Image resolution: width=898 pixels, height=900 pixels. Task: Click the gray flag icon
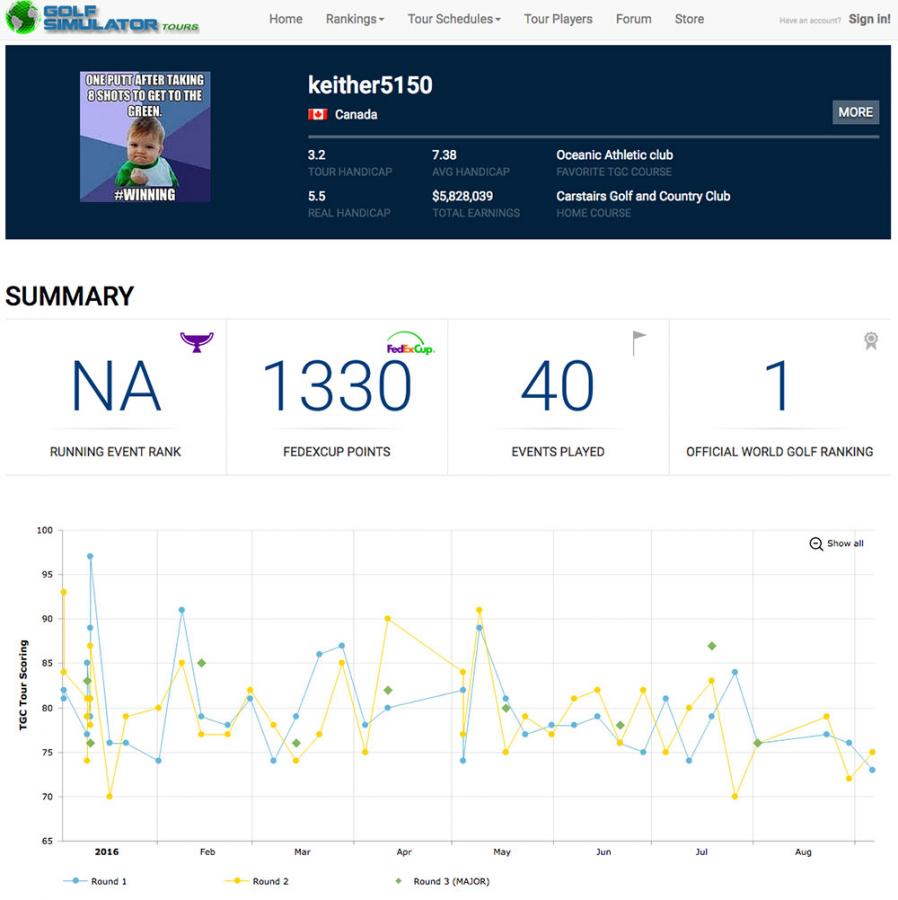click(x=639, y=343)
